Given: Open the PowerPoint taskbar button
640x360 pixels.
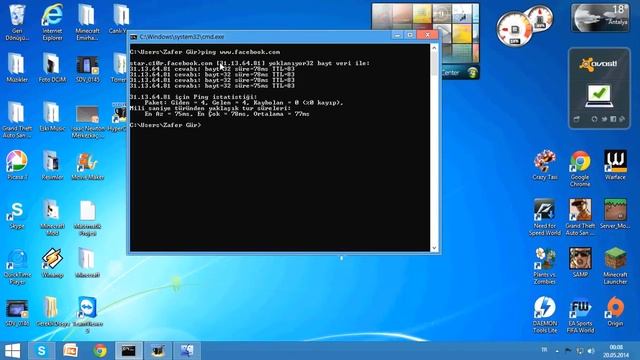Looking at the screenshot, I should point(71,351).
